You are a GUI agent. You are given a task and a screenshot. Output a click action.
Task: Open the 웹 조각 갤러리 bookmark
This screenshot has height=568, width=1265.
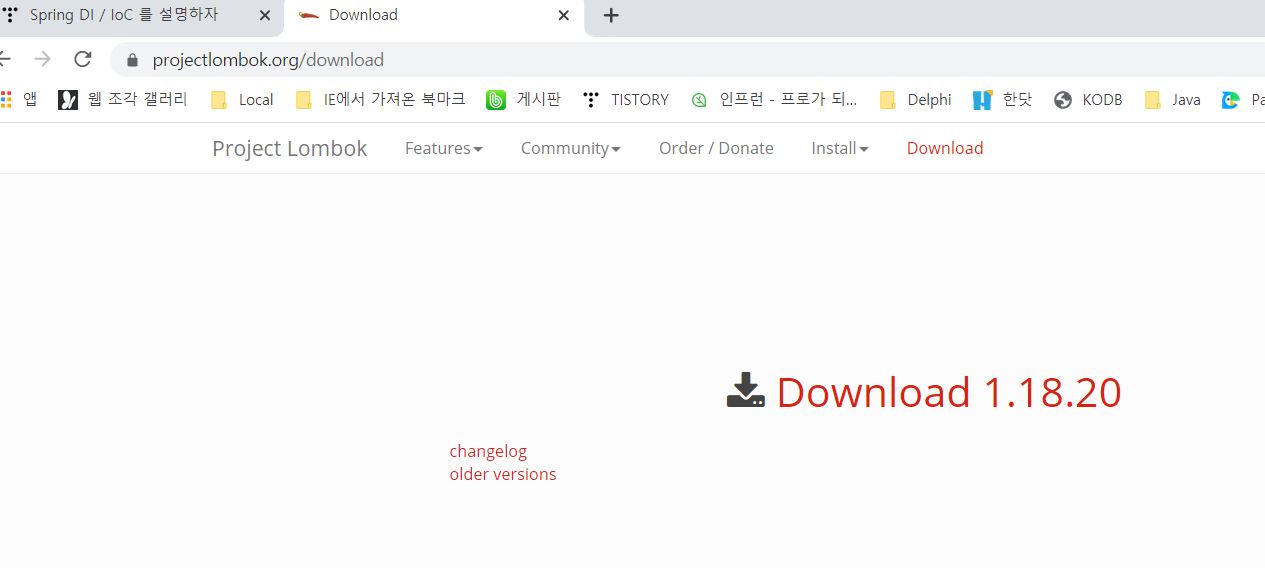click(123, 99)
